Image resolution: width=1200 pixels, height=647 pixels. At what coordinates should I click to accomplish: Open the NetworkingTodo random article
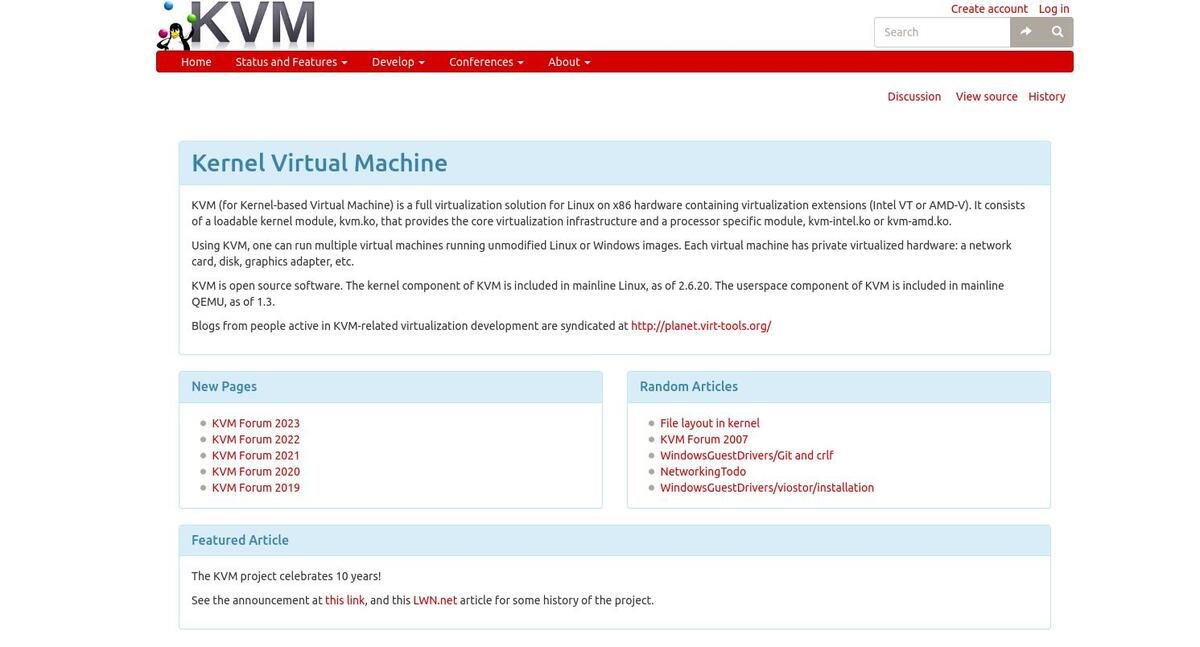(x=703, y=470)
